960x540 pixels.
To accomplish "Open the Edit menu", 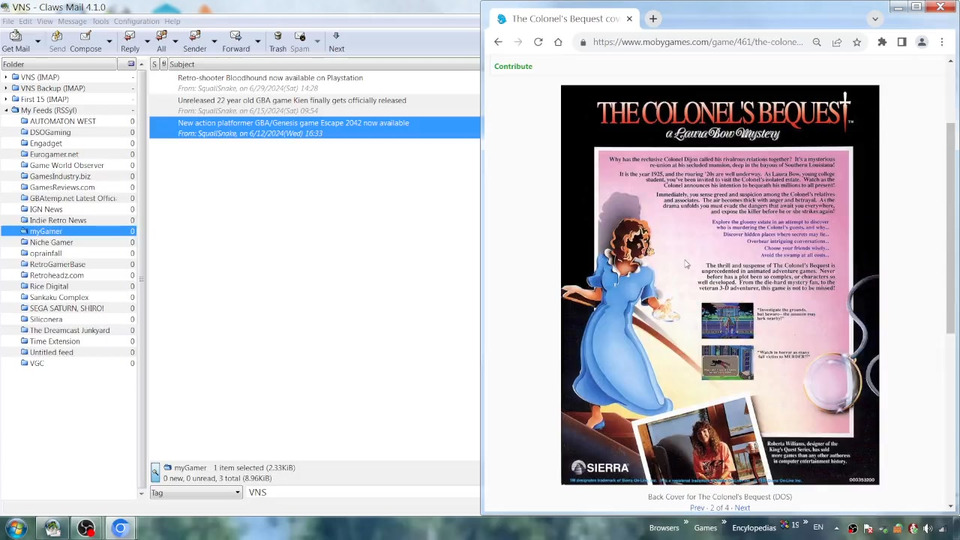I will pos(25,21).
